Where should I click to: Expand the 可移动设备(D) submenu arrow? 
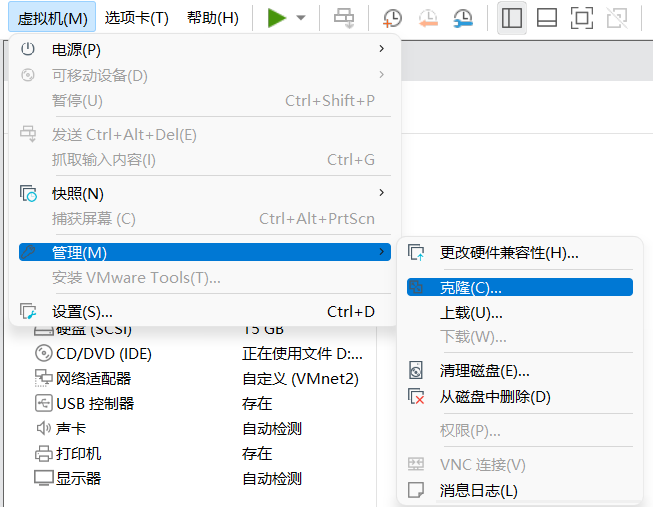click(381, 75)
